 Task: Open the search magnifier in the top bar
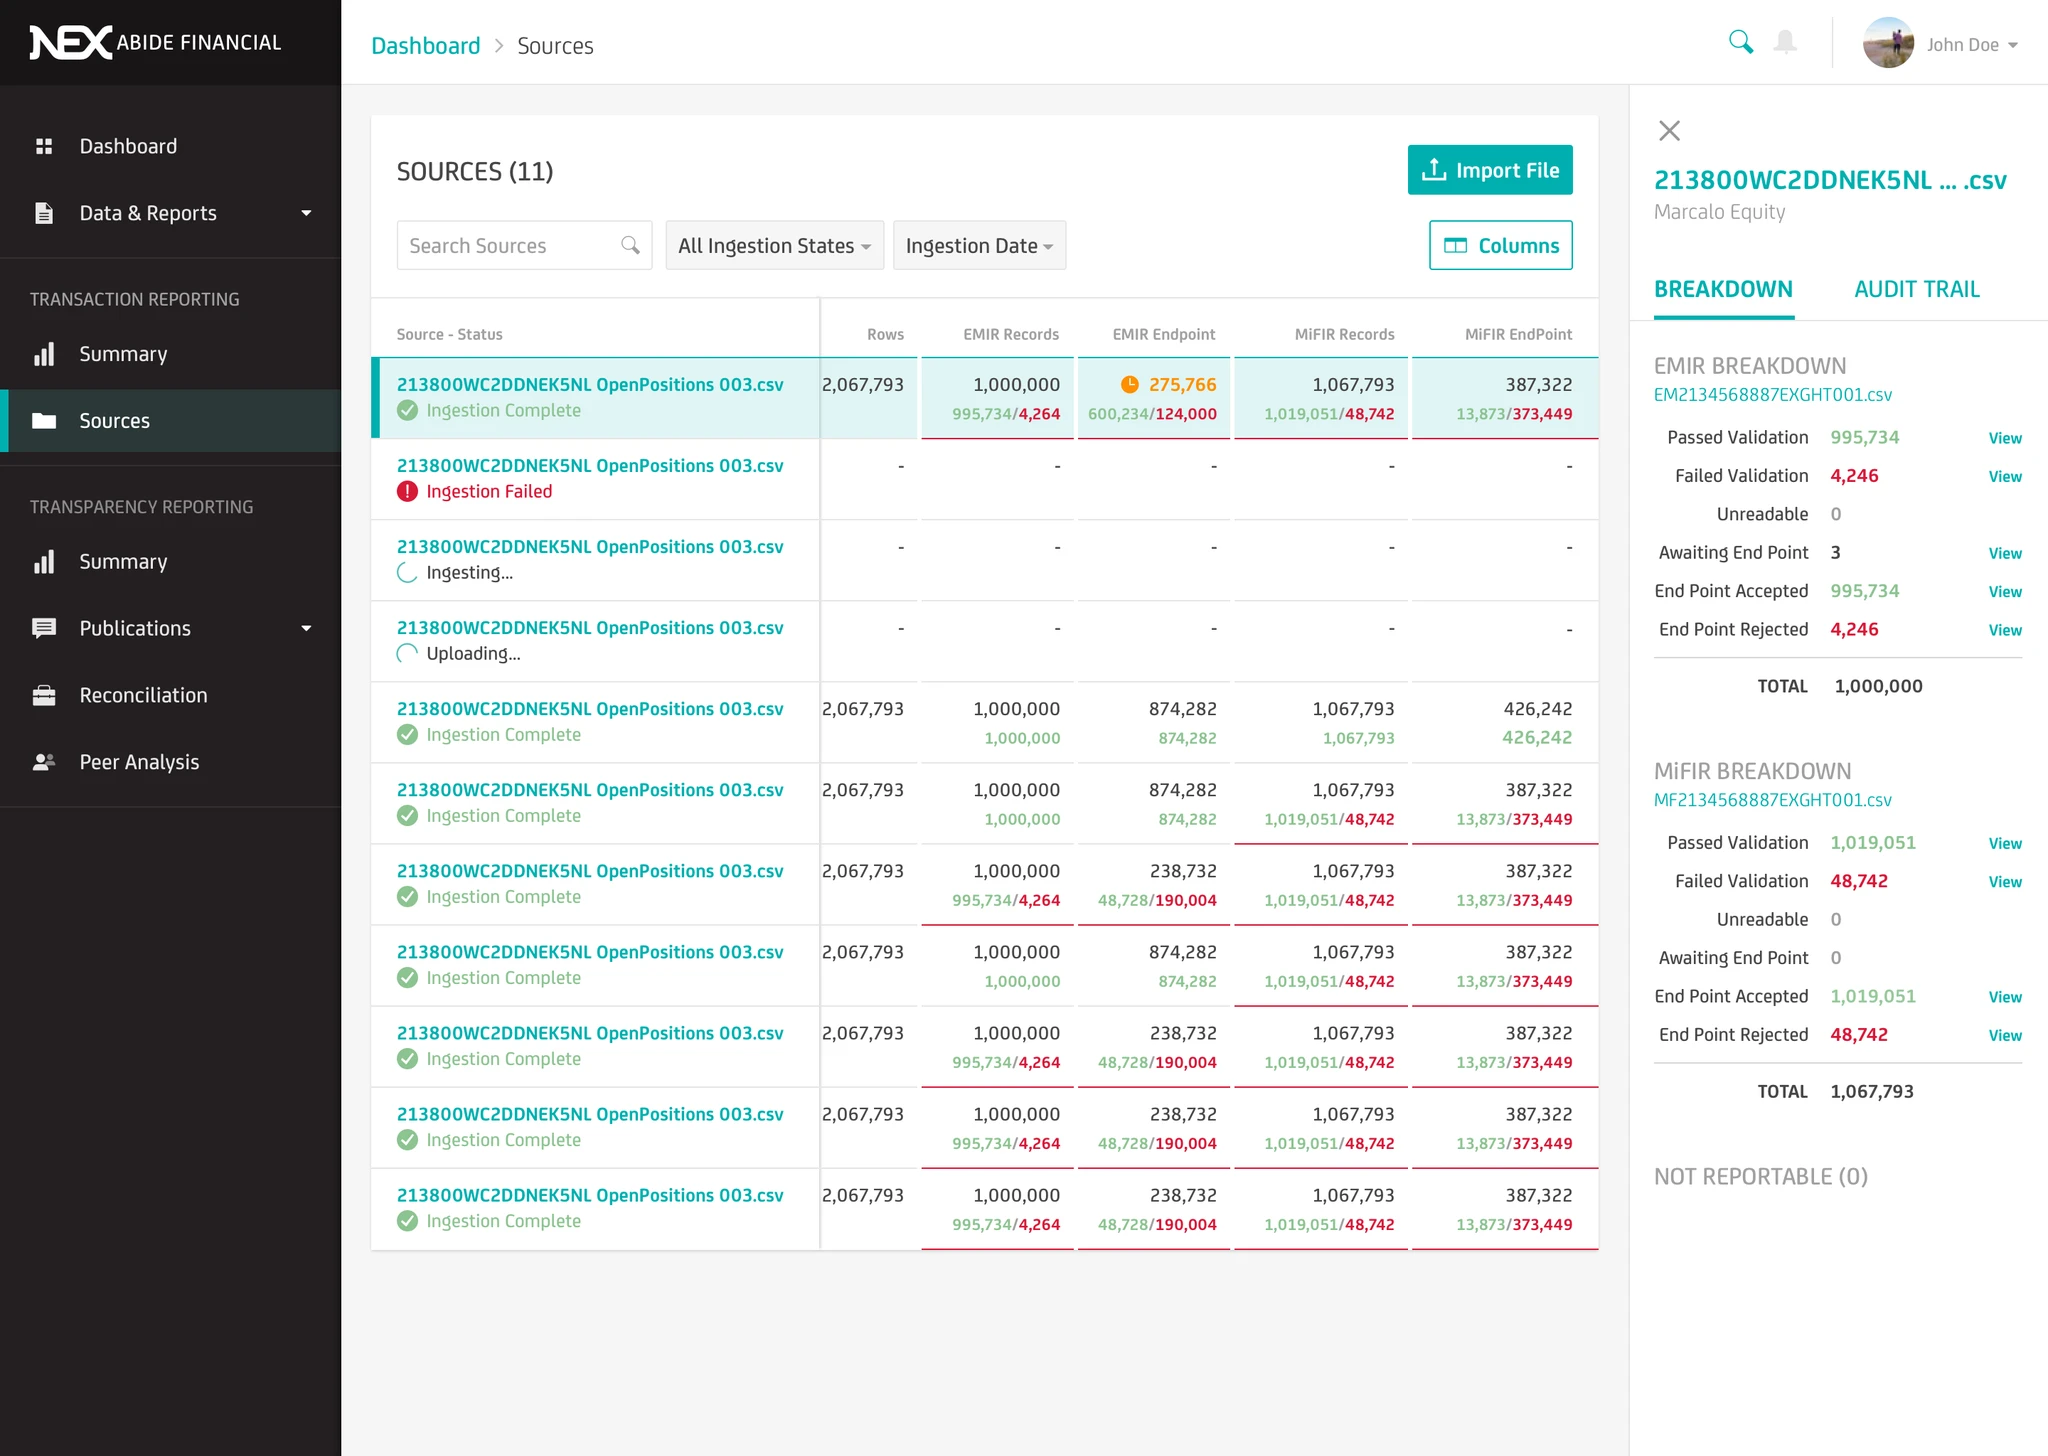pos(1740,42)
